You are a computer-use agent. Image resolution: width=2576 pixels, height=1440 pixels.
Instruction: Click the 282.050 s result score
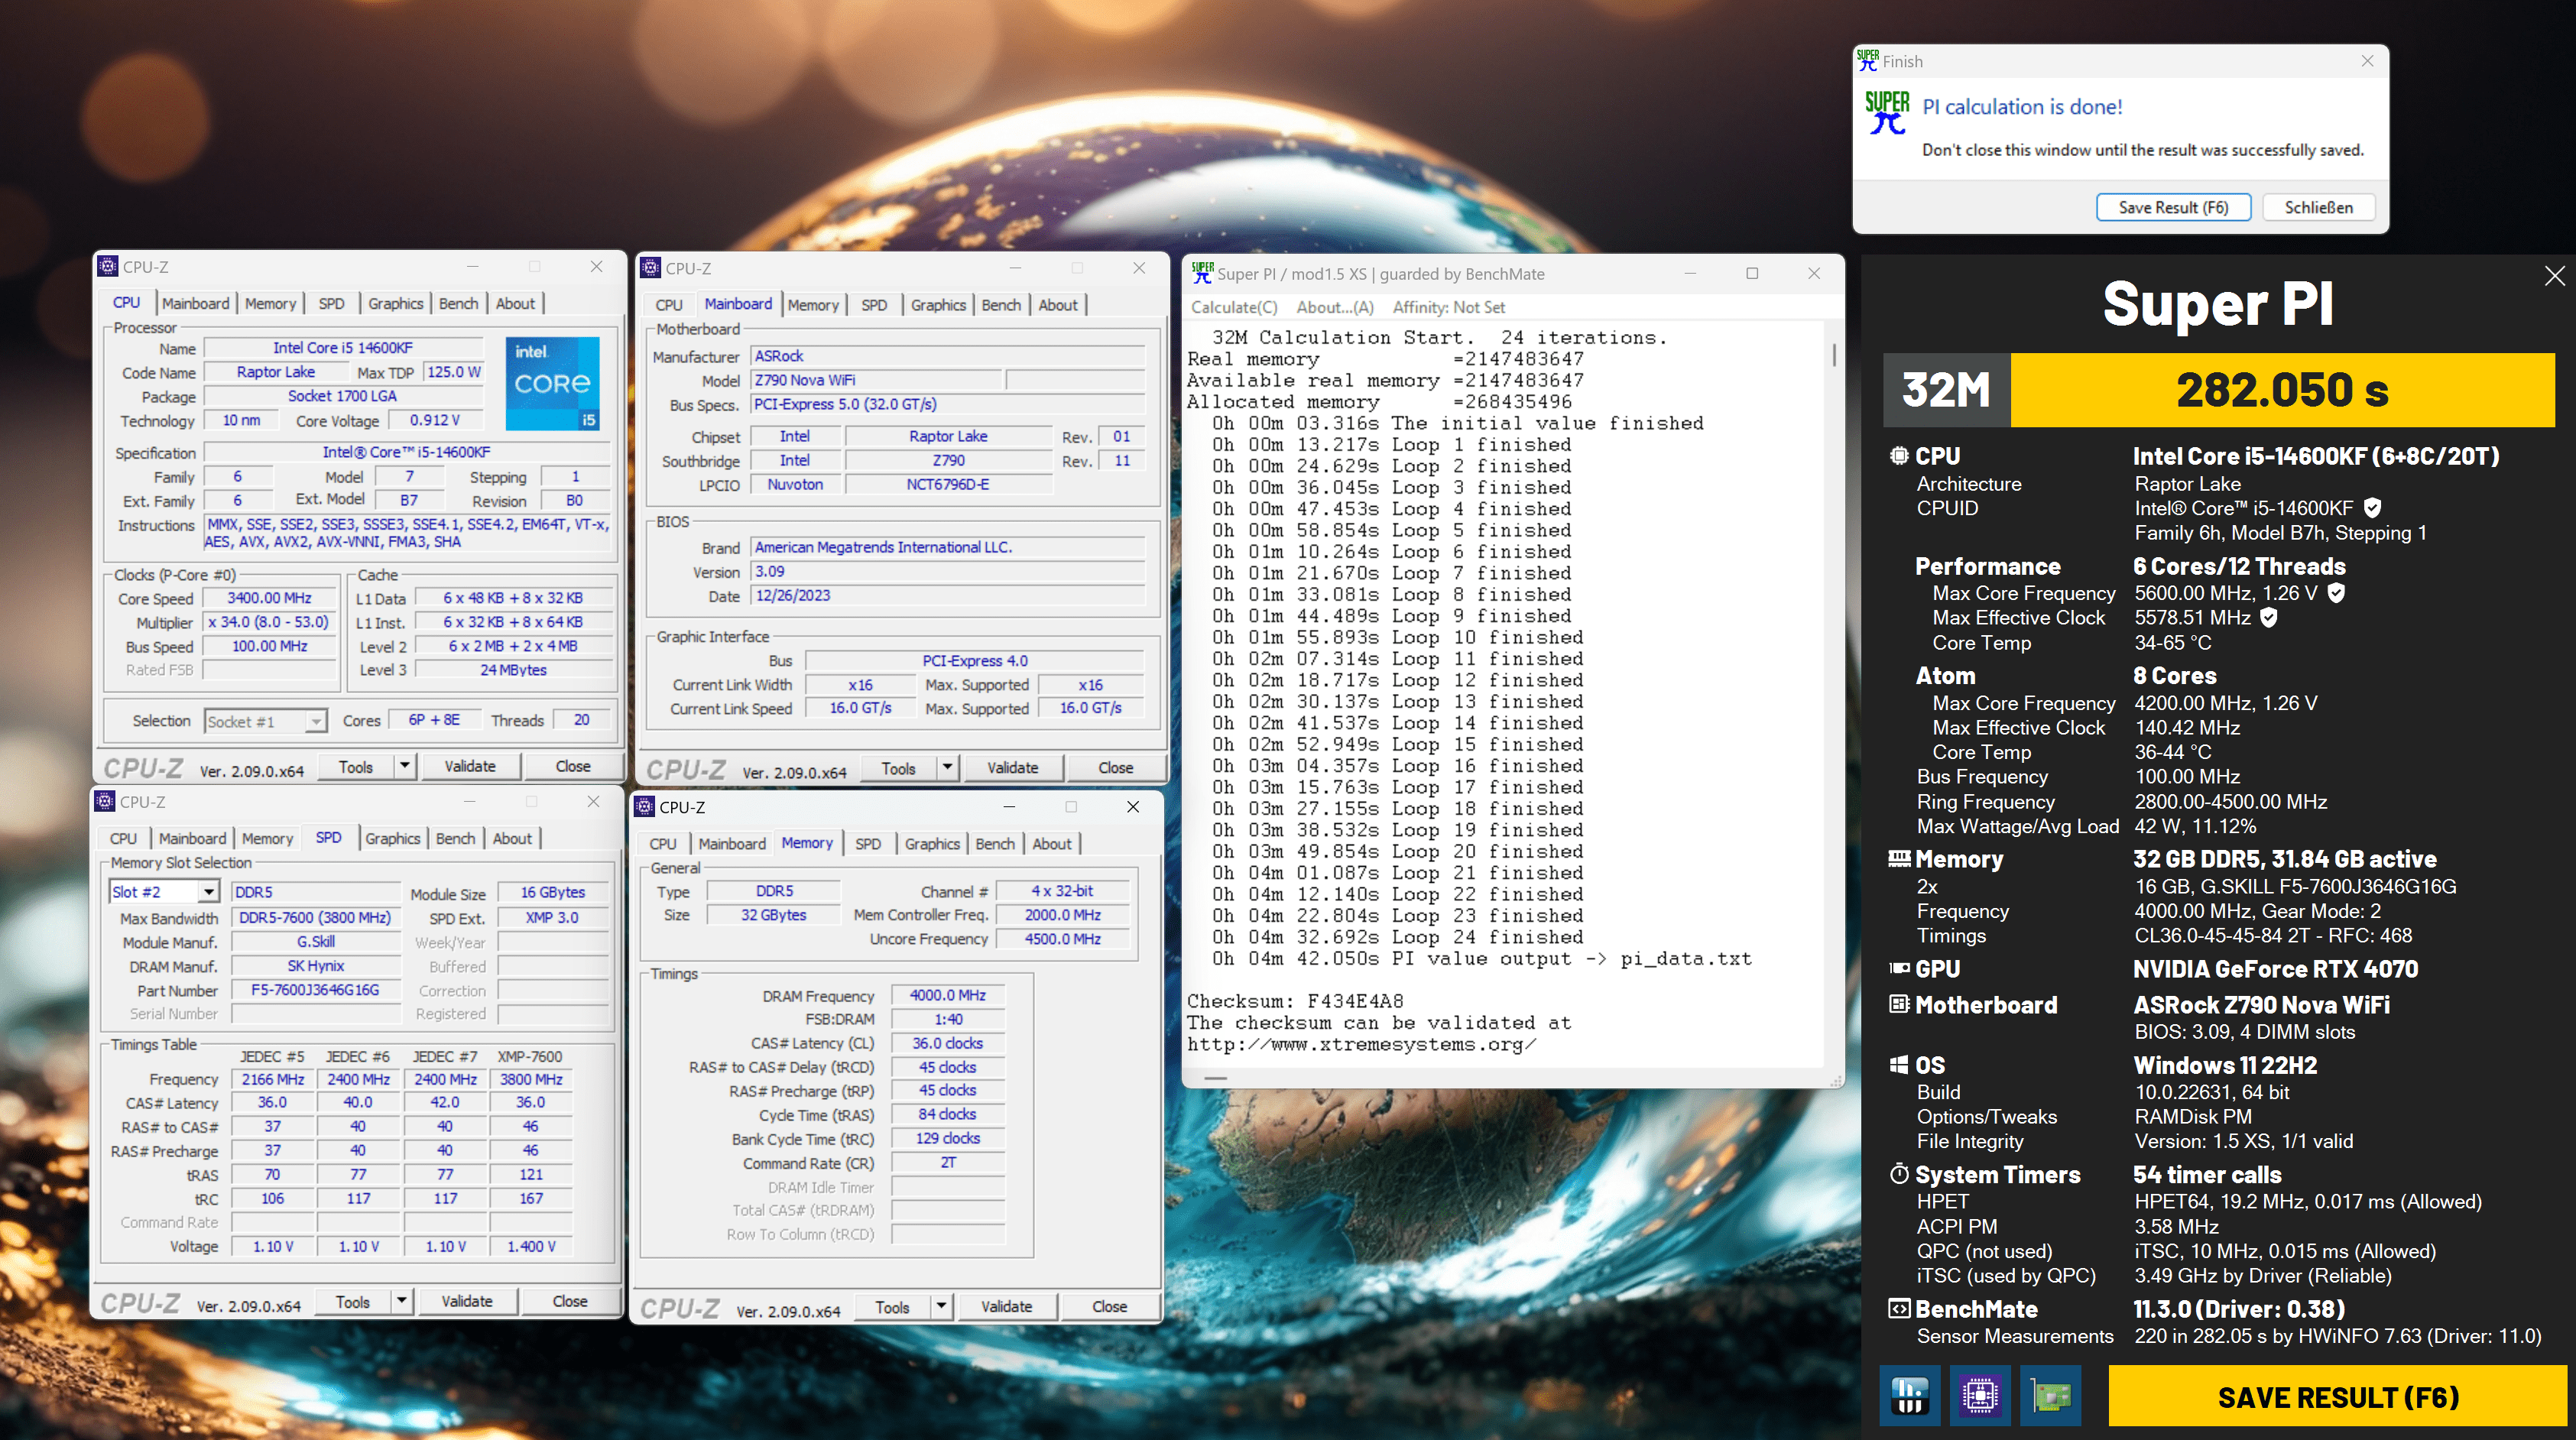[2282, 390]
